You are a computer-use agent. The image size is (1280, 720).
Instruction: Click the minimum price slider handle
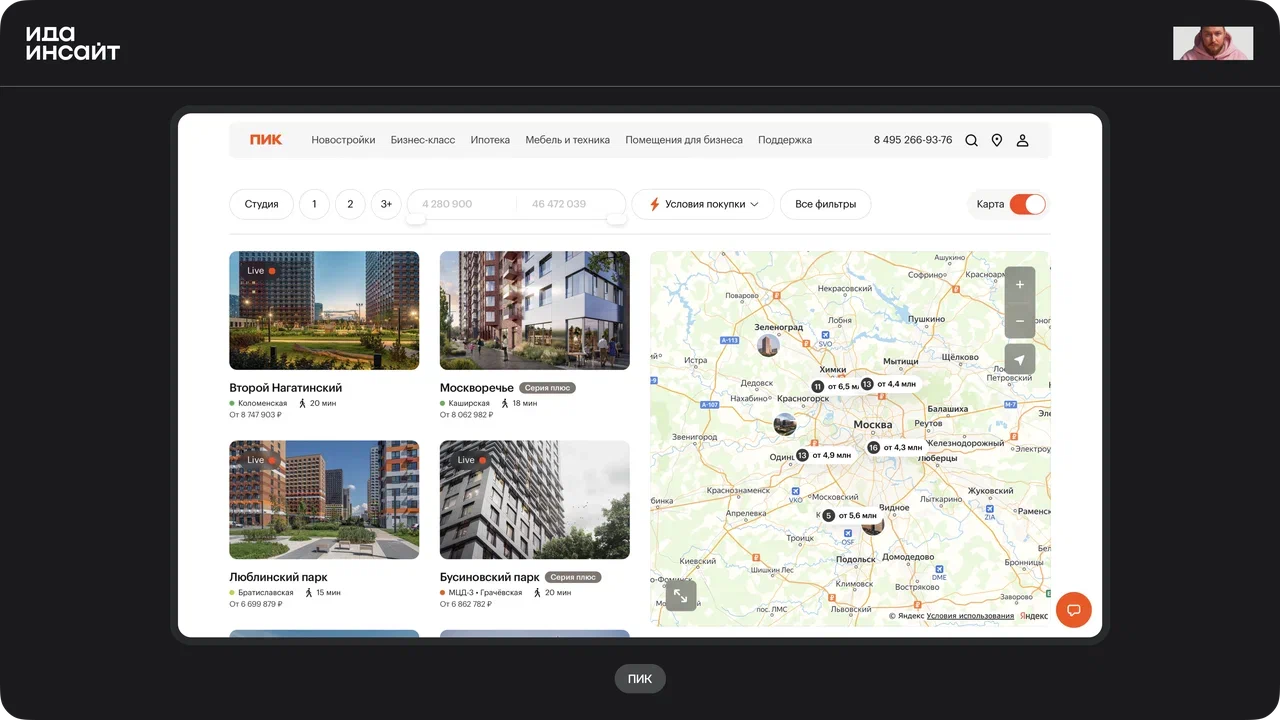[x=416, y=218]
